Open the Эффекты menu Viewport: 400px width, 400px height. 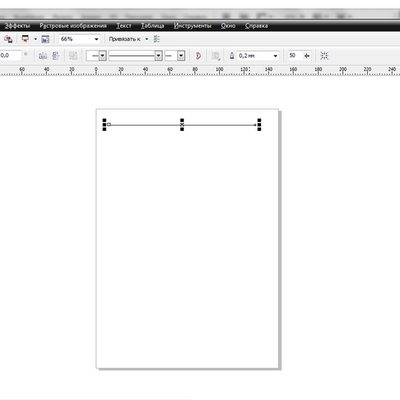pos(17,26)
